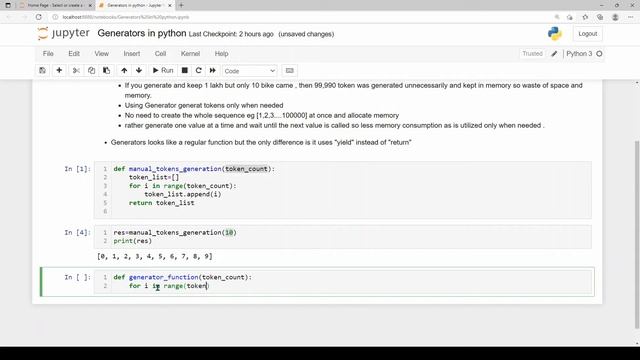Move selected cell down arrow
640x360 pixels.
139,71
